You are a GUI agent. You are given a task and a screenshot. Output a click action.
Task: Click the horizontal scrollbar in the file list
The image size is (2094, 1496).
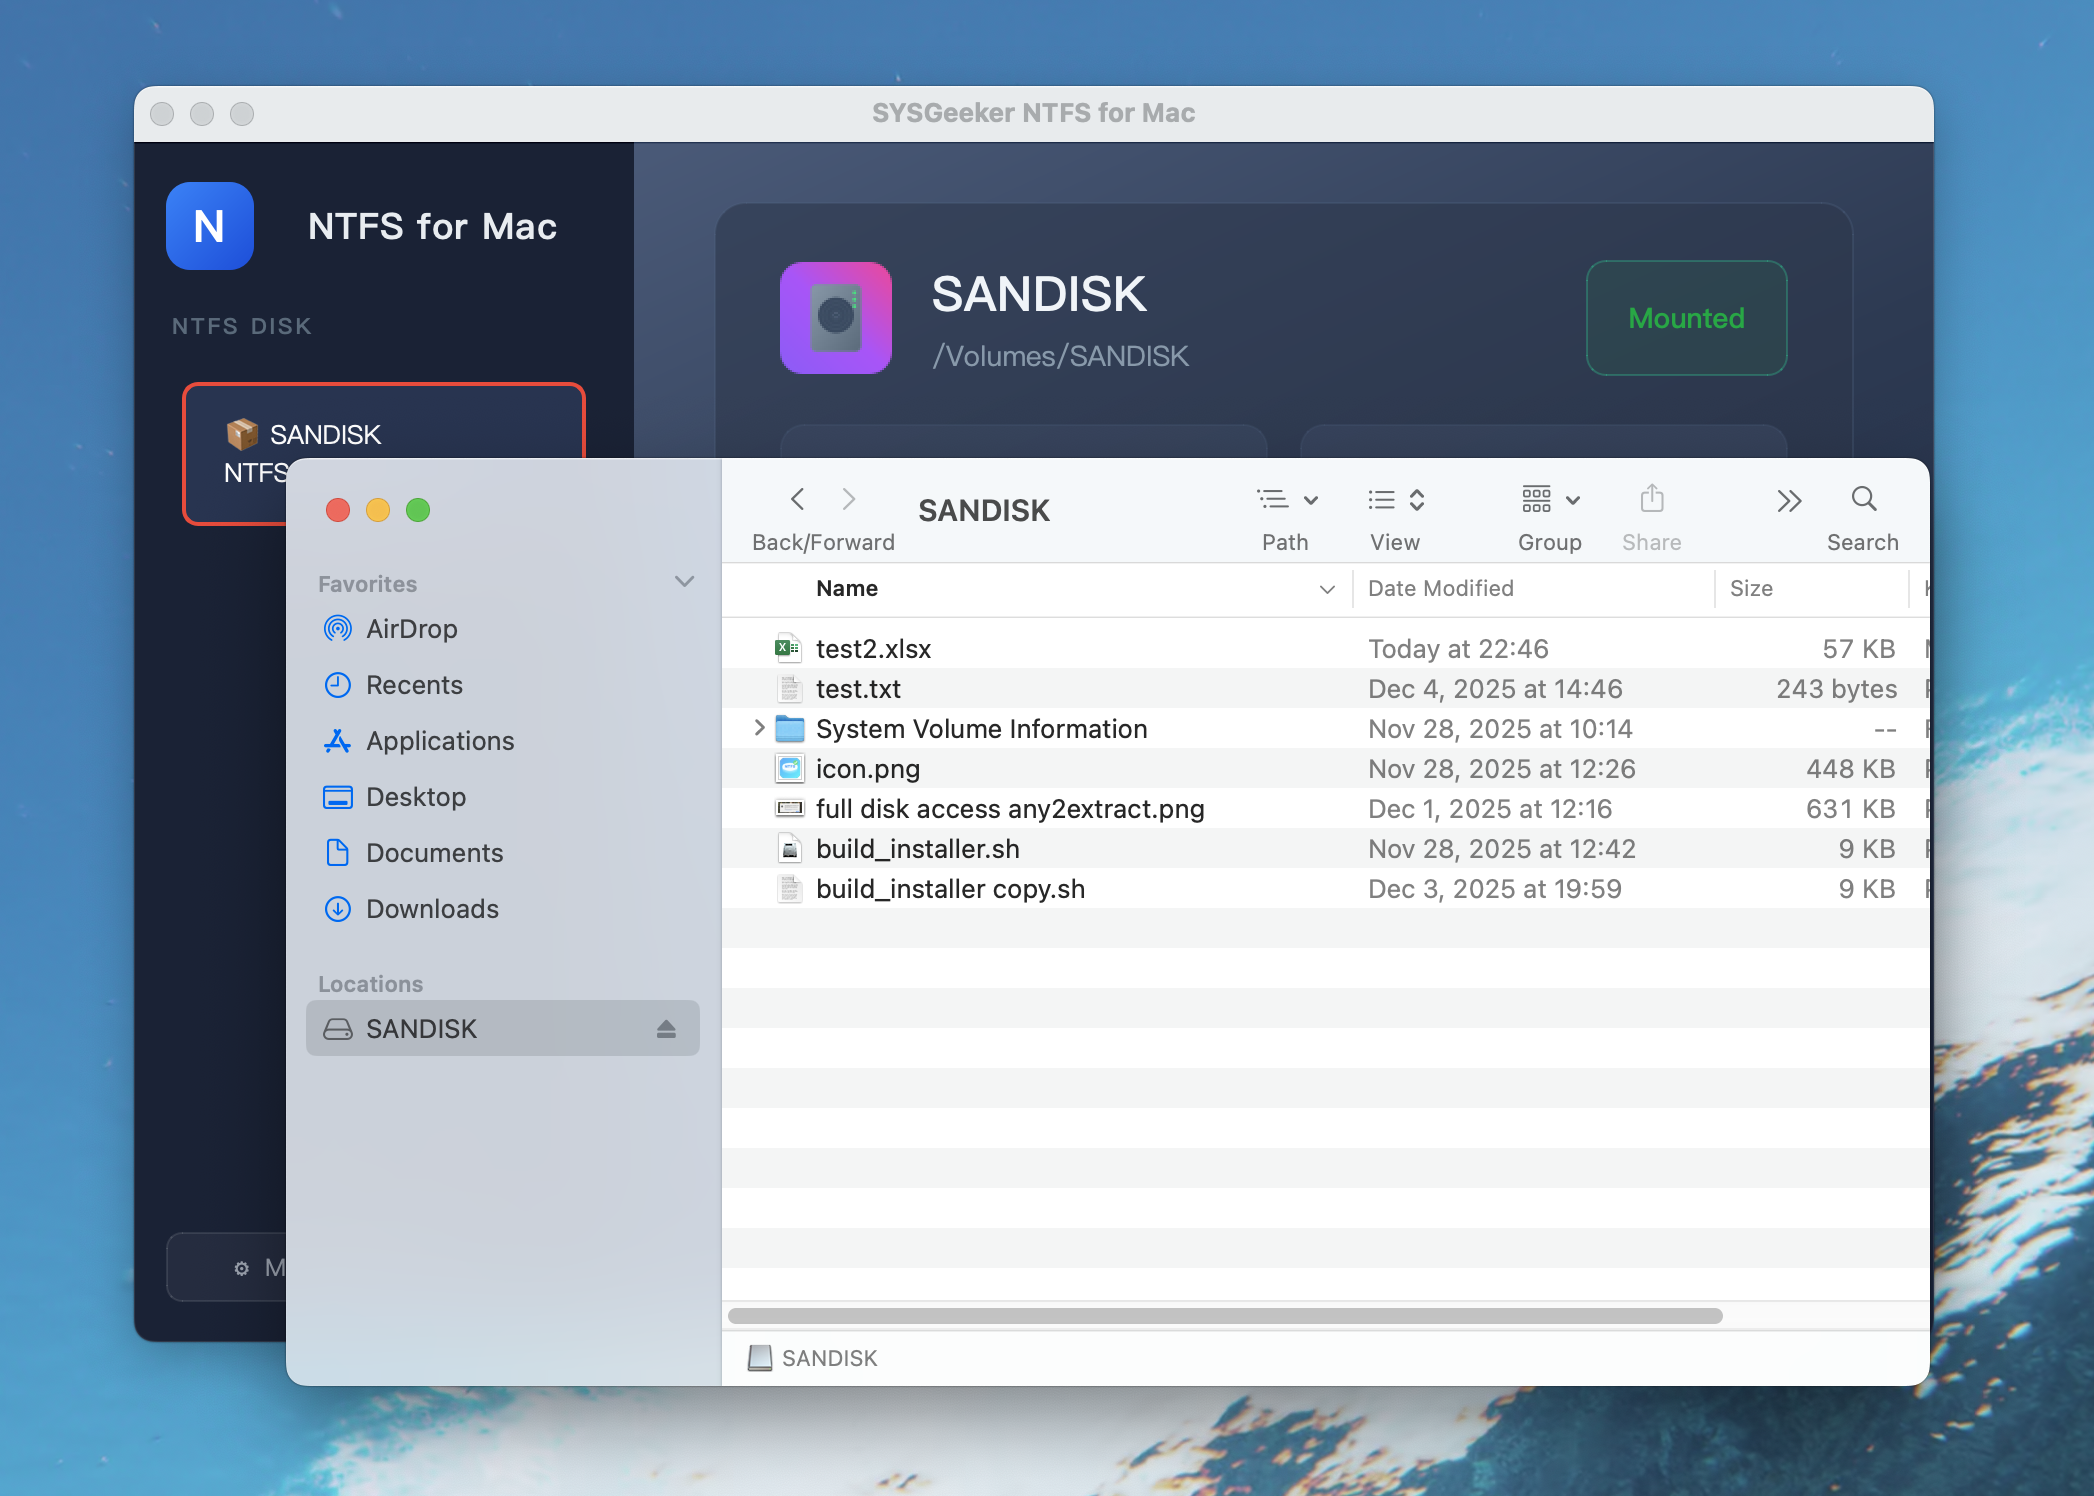click(1224, 1316)
